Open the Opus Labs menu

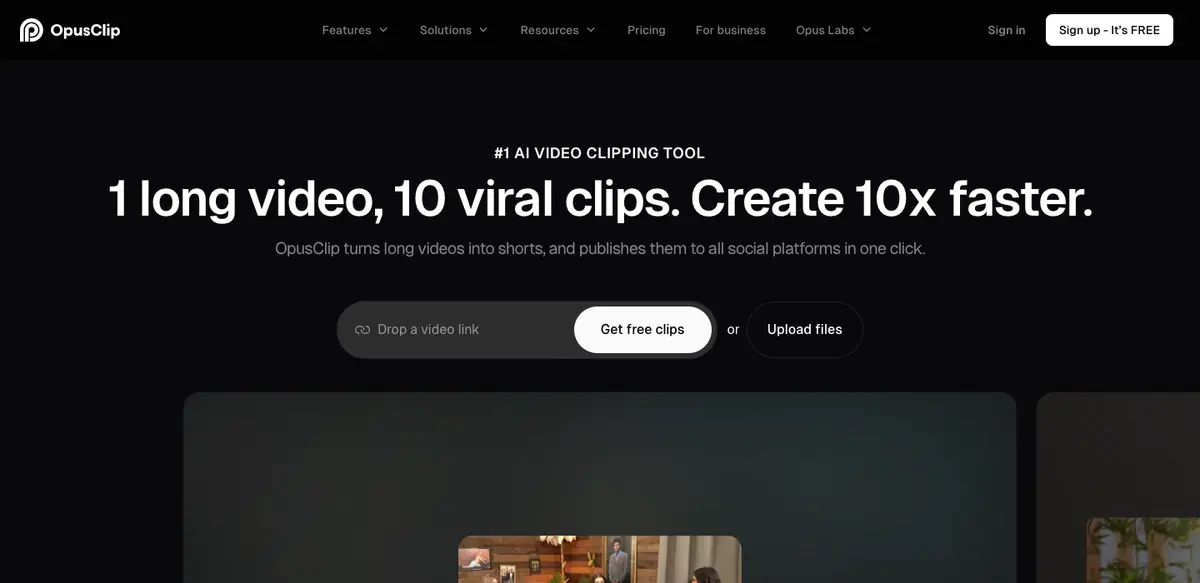834,30
